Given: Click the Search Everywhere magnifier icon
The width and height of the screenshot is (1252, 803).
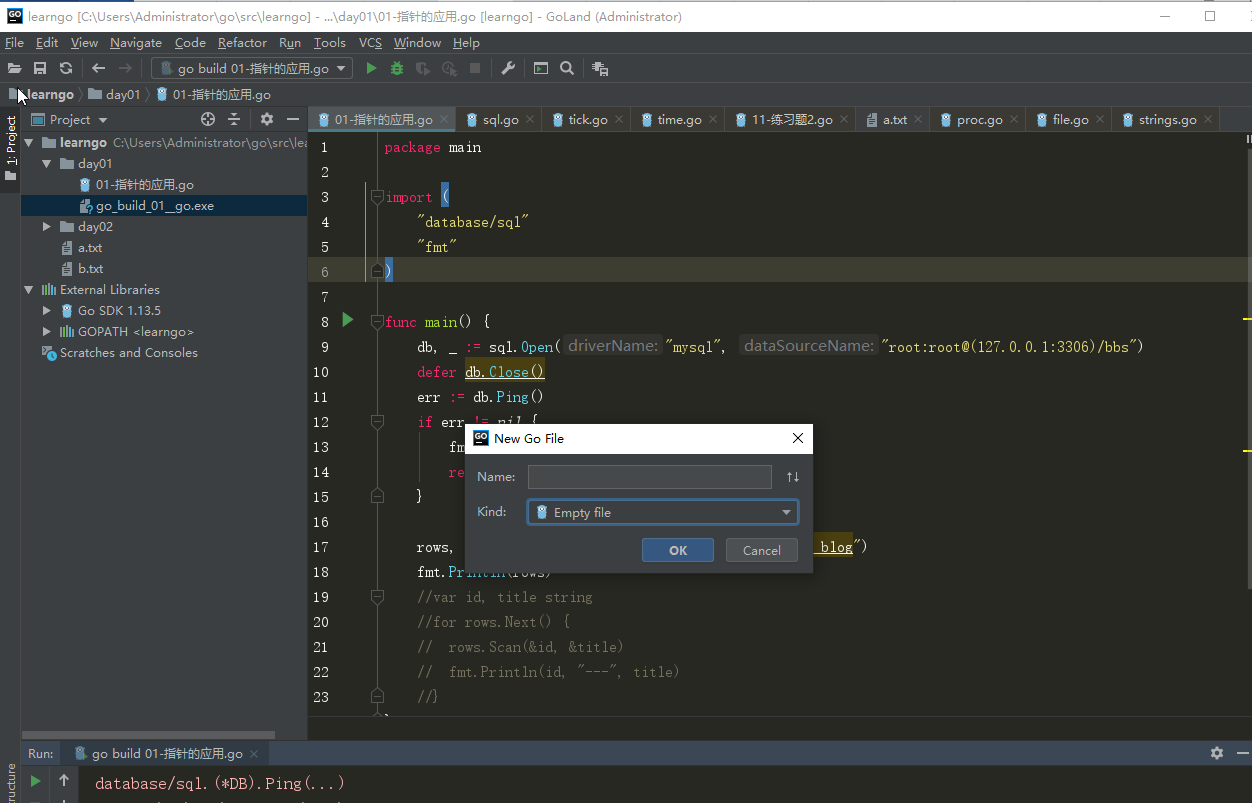Looking at the screenshot, I should tap(567, 68).
